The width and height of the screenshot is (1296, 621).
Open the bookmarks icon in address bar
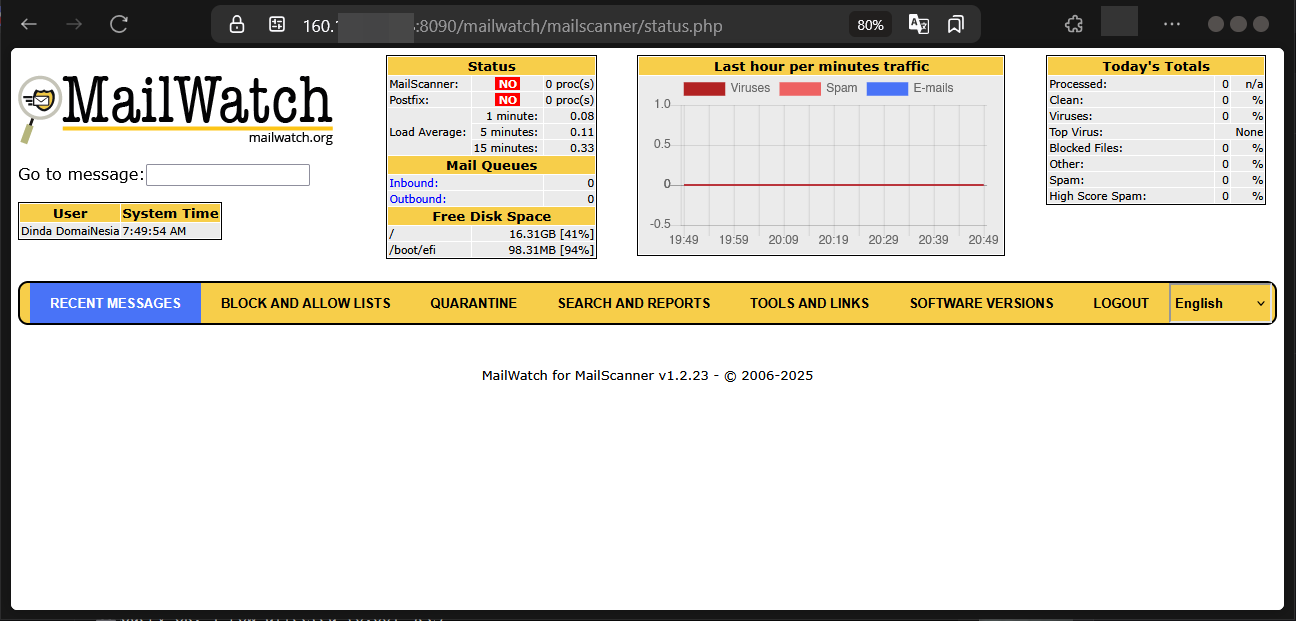(956, 25)
